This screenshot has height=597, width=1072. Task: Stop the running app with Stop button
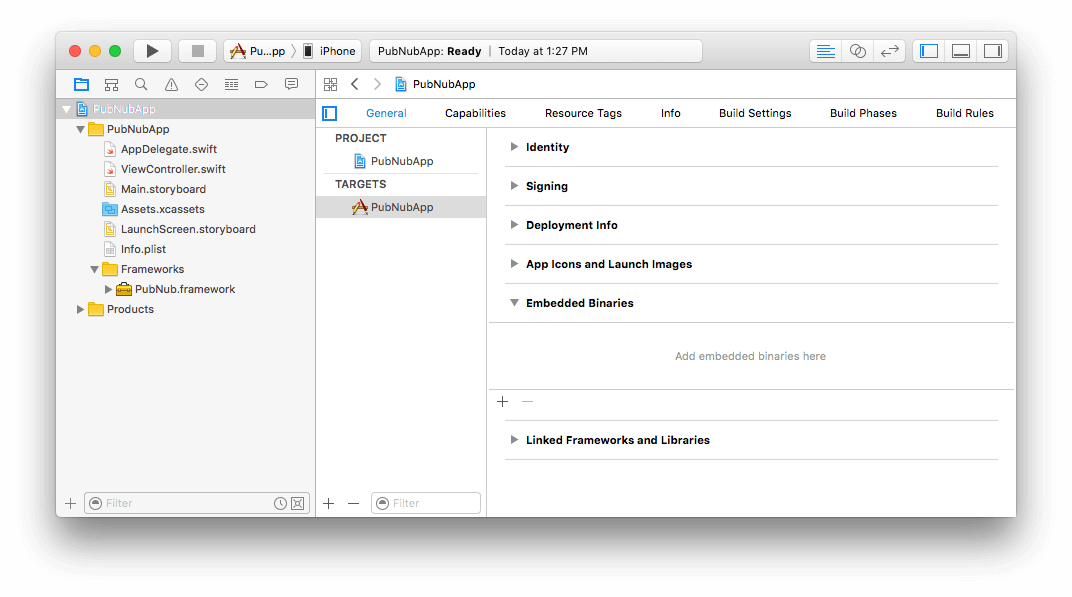[197, 50]
